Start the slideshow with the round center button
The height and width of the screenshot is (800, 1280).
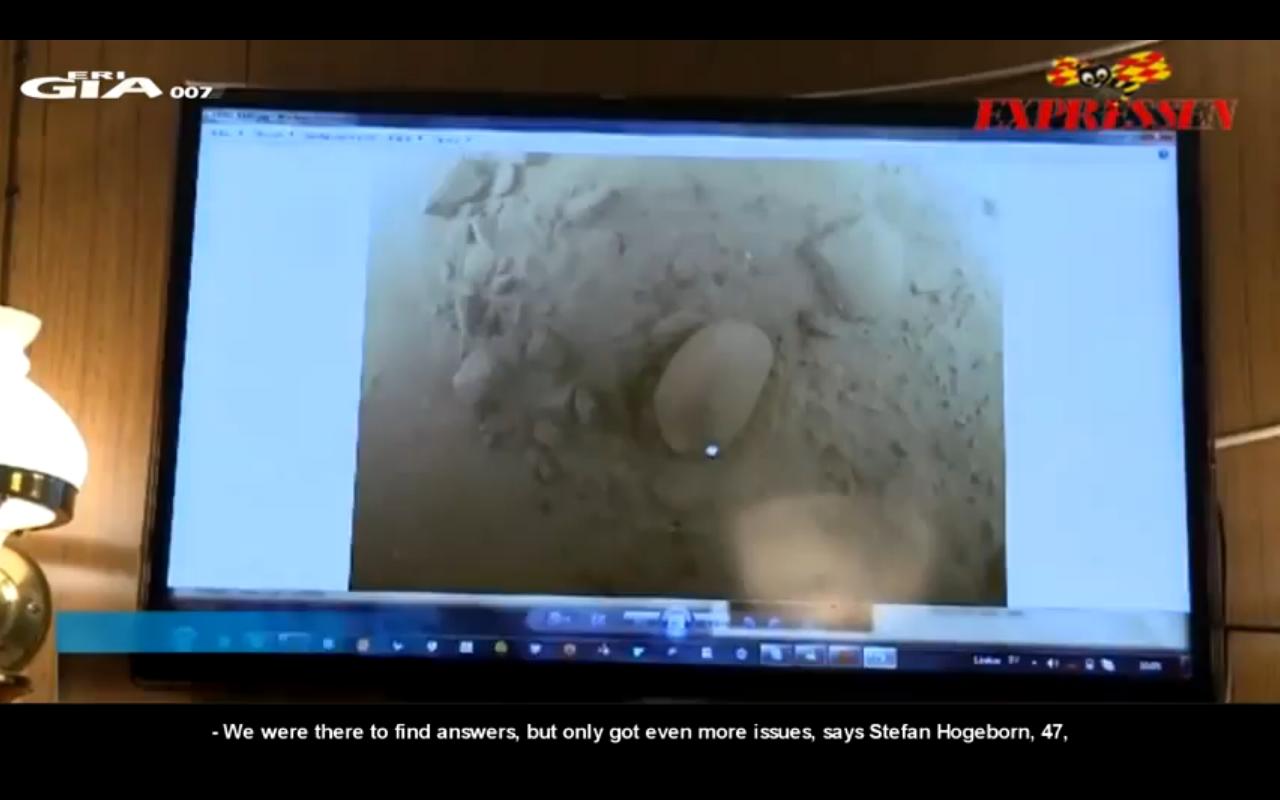point(676,622)
